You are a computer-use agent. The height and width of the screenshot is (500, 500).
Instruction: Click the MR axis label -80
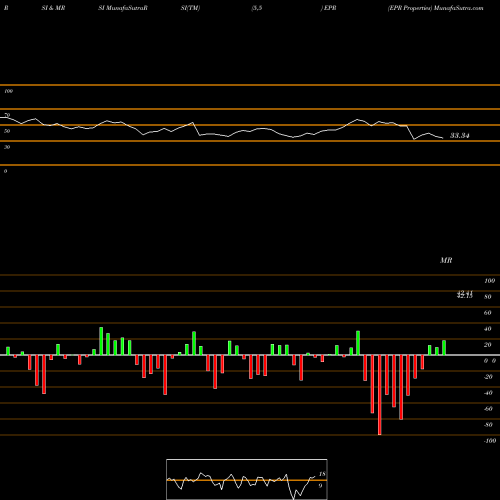tap(488, 425)
